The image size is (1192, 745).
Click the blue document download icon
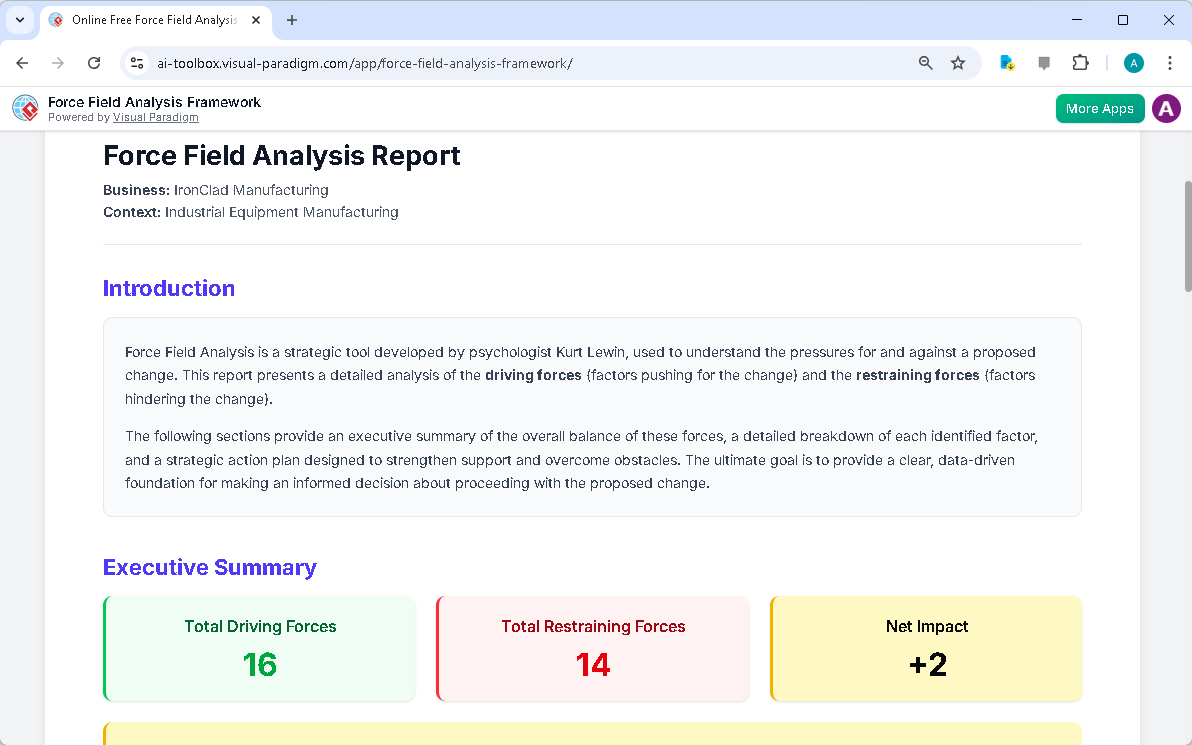(x=1007, y=62)
